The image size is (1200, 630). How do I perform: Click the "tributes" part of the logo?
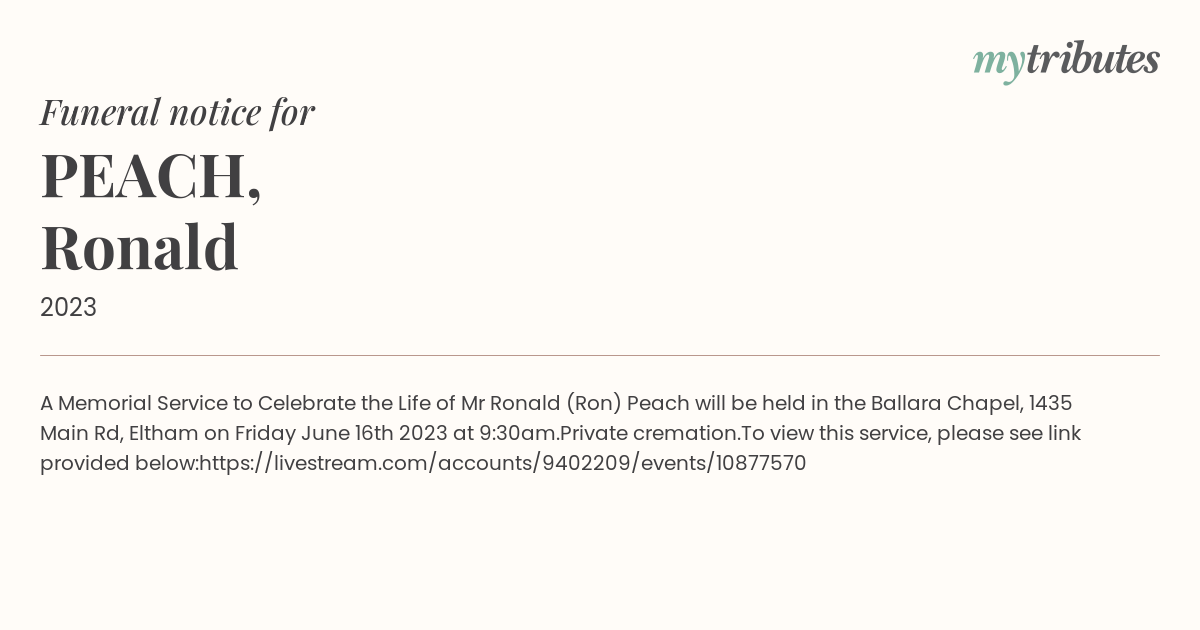pos(1093,59)
